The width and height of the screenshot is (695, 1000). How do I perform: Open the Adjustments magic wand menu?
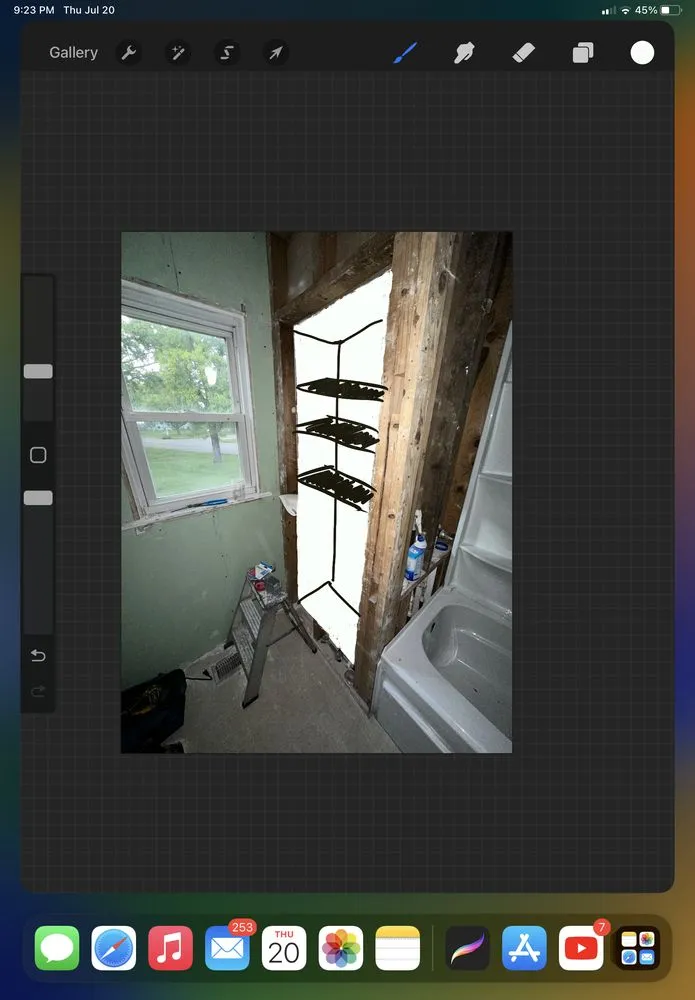(x=178, y=53)
